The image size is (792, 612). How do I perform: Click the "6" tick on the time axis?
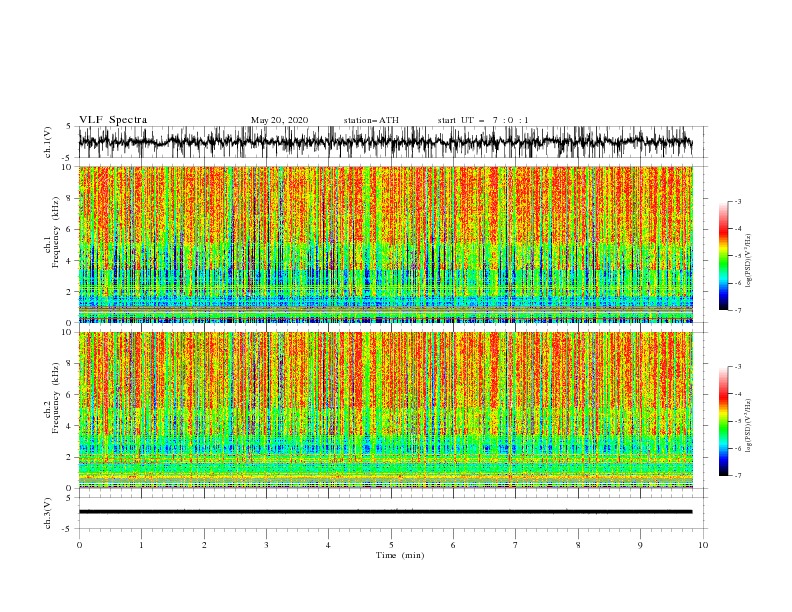click(x=453, y=545)
